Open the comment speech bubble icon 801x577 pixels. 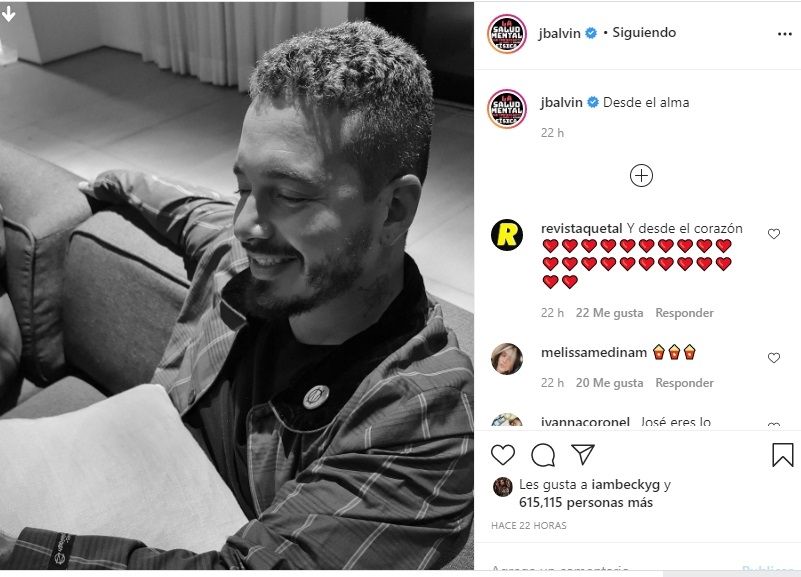(x=543, y=455)
